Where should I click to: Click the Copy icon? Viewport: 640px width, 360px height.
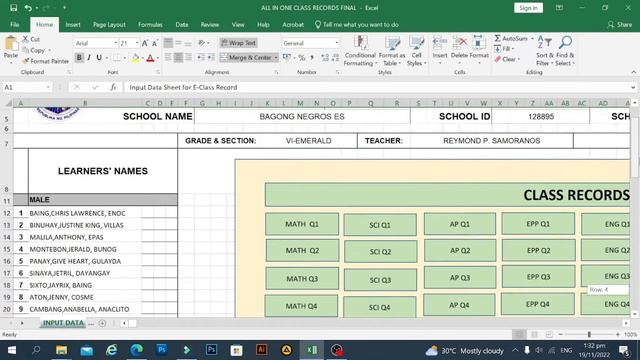(x=26, y=50)
